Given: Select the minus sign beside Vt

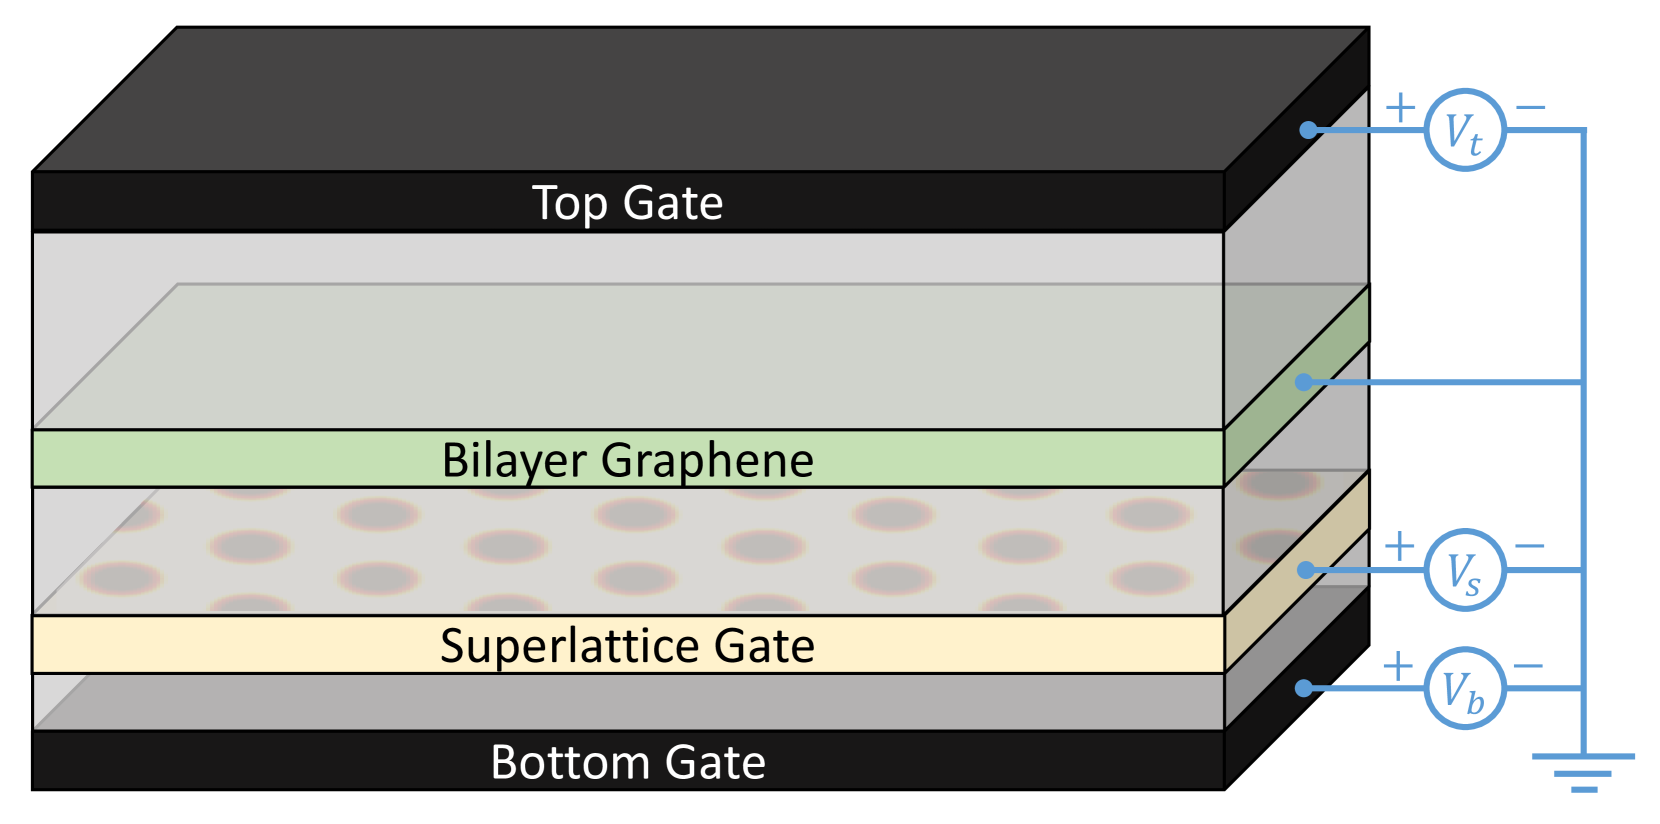Looking at the screenshot, I should click(x=1530, y=108).
